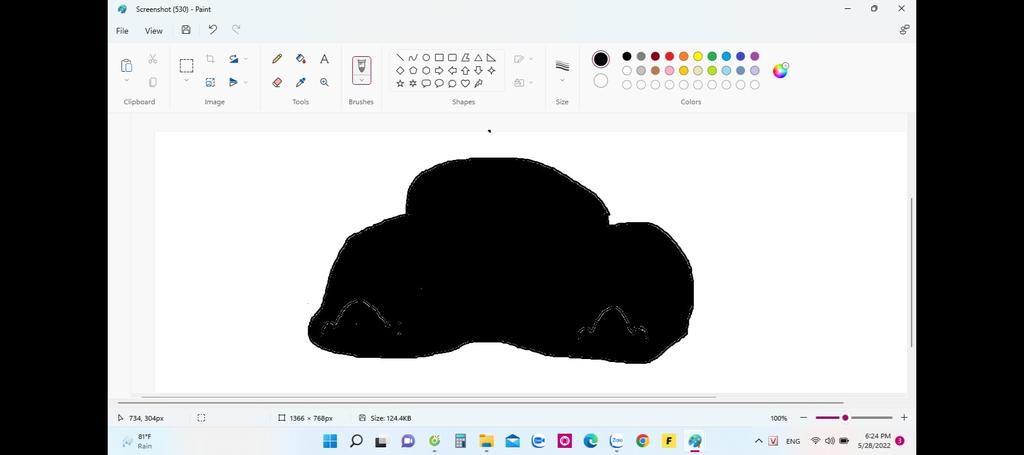Click the vertical scrollbar of the canvas
Screen dimensions: 1024x455
tap(911, 271)
